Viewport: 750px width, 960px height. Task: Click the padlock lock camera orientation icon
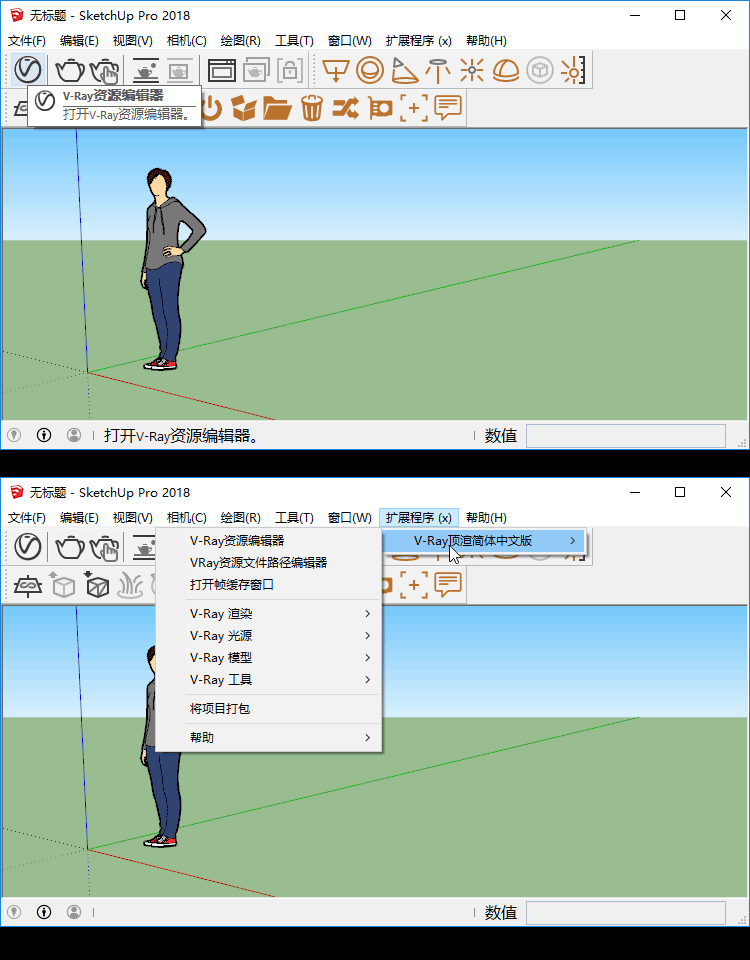[x=290, y=70]
